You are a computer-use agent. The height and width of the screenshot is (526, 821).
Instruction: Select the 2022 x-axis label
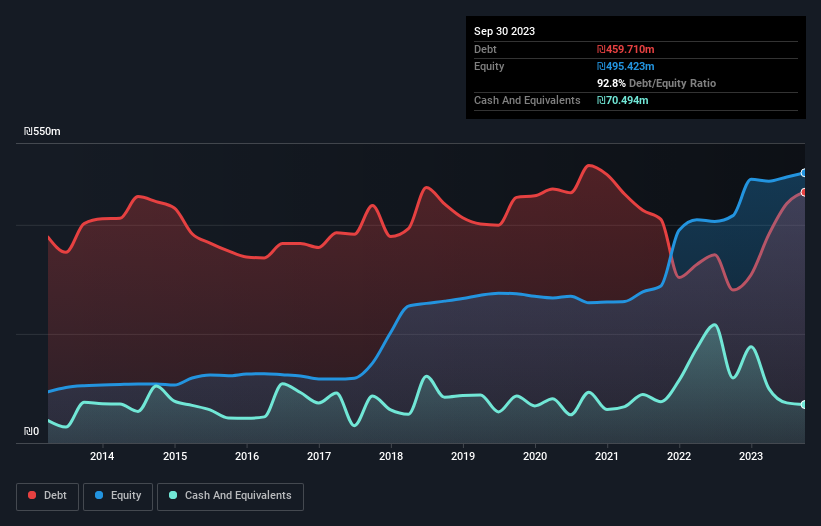(679, 456)
